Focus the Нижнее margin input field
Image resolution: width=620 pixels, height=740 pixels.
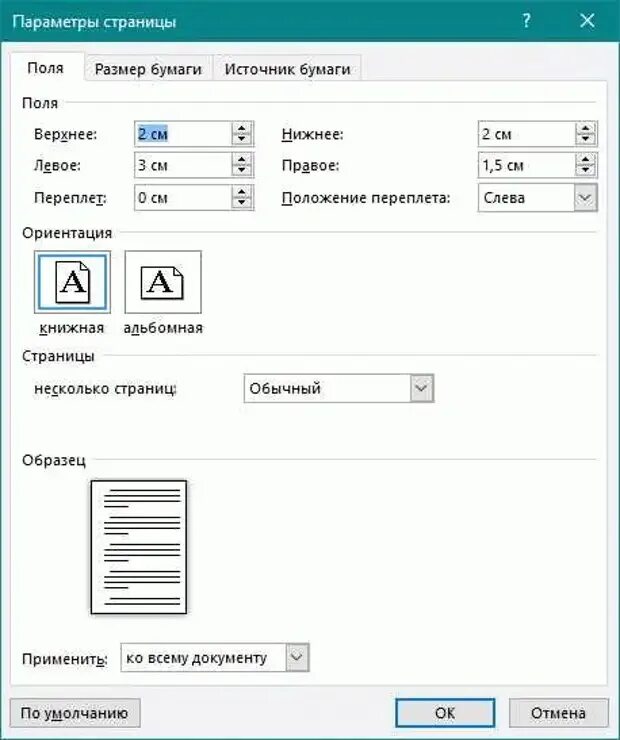click(x=527, y=134)
